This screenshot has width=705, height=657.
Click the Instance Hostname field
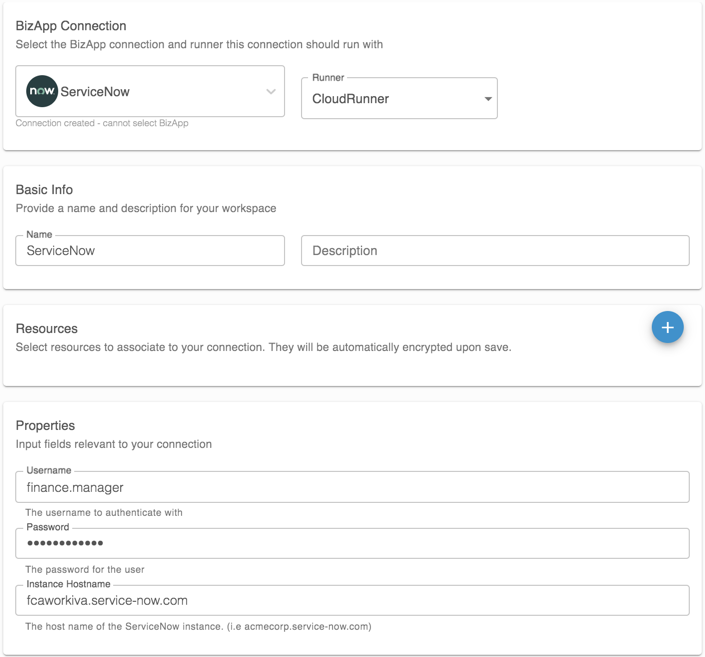352,600
